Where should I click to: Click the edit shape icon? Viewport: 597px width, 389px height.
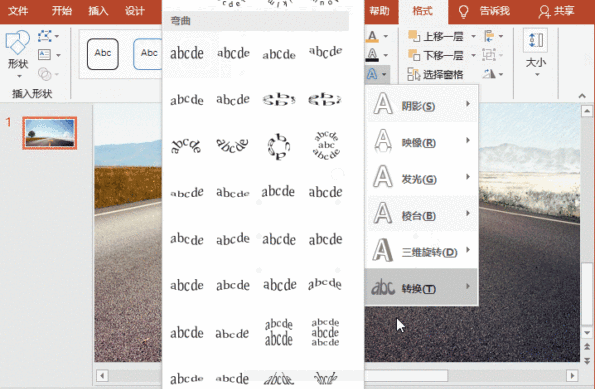pos(45,36)
